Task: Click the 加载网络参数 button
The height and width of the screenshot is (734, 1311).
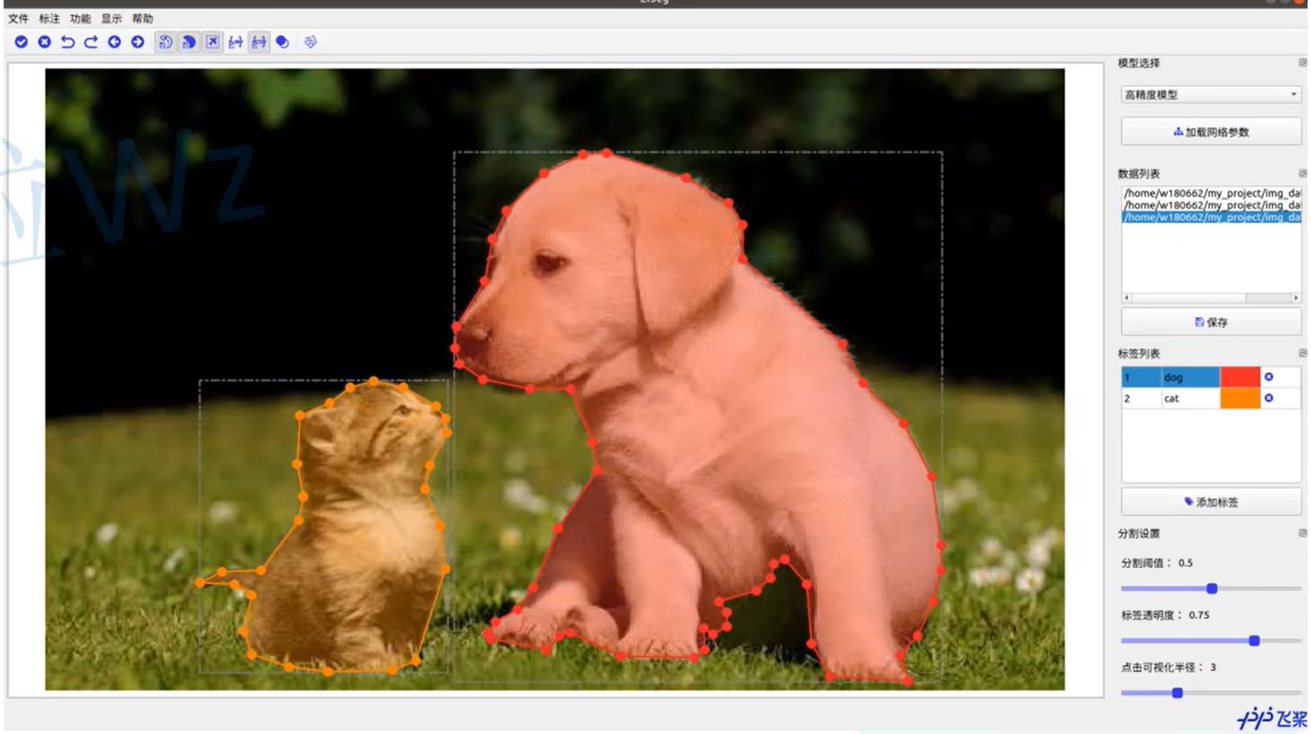Action: tap(1211, 132)
